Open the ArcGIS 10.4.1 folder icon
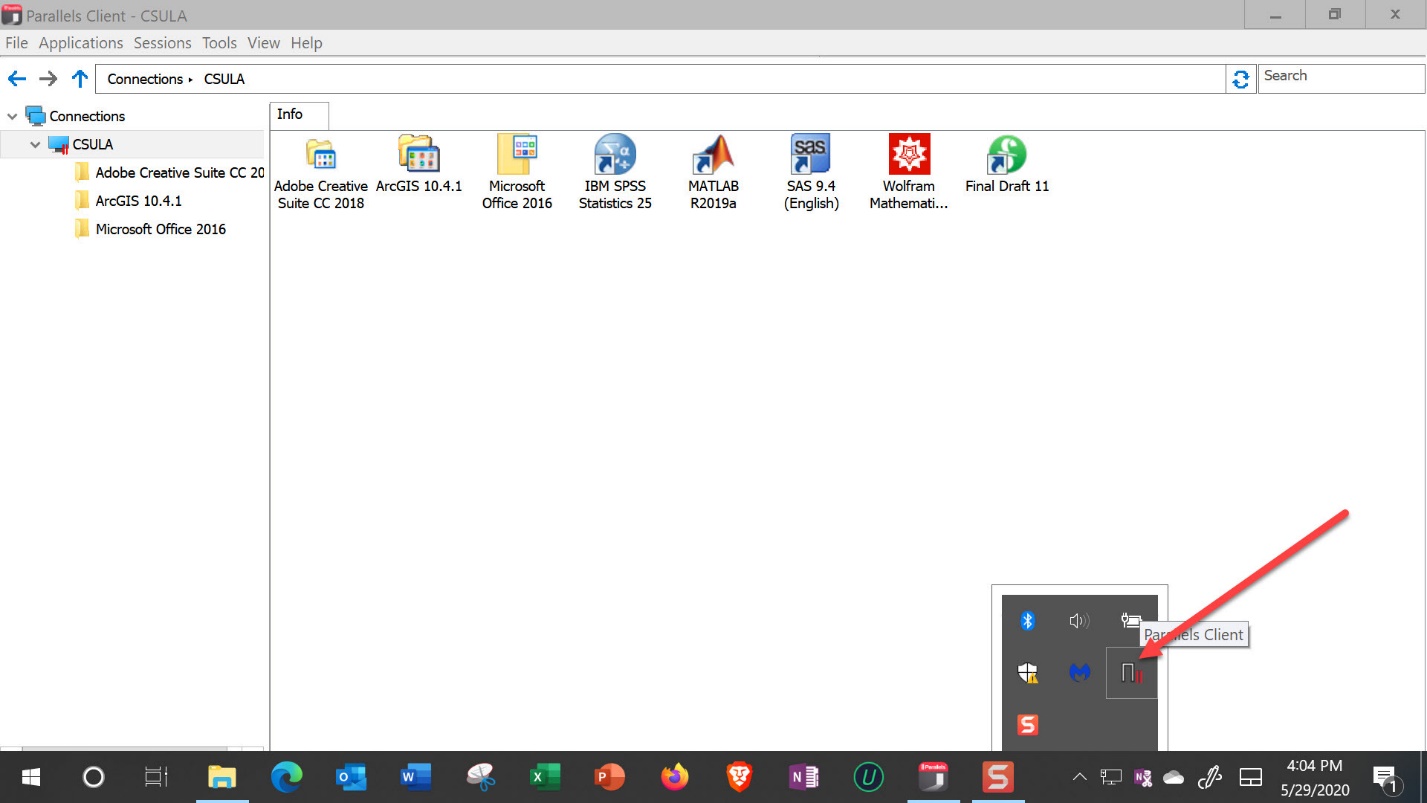Viewport: 1427px width, 803px height. click(x=418, y=156)
